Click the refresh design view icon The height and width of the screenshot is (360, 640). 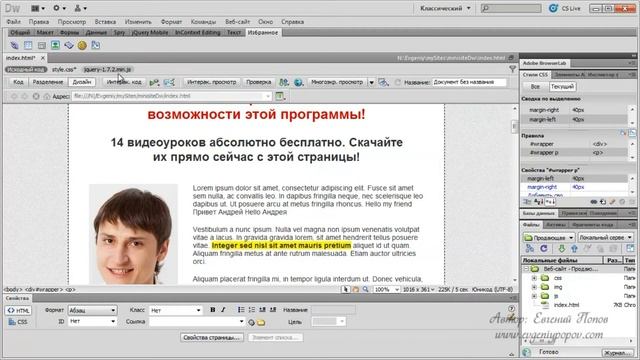[x=398, y=82]
